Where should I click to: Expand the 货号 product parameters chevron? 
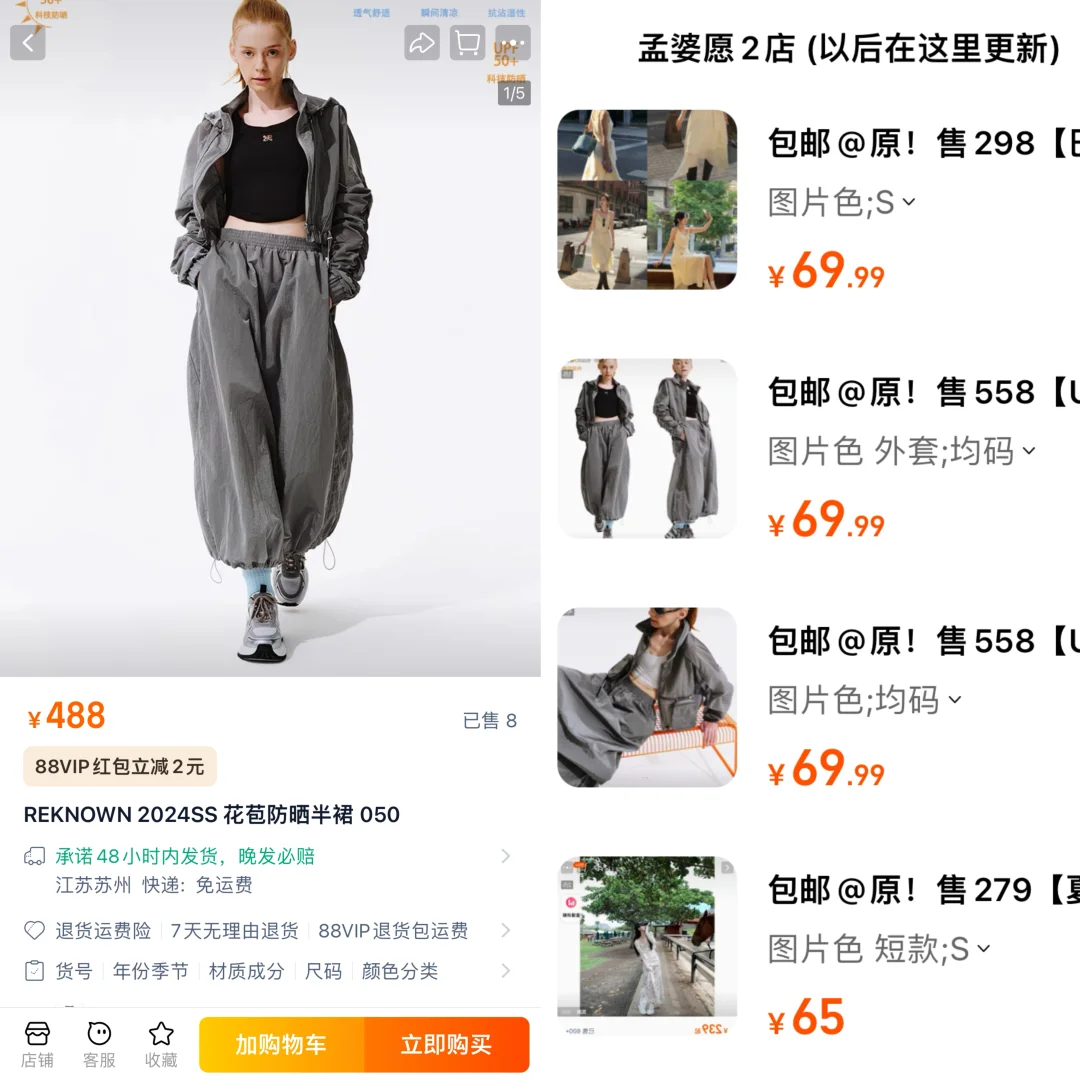(x=506, y=970)
